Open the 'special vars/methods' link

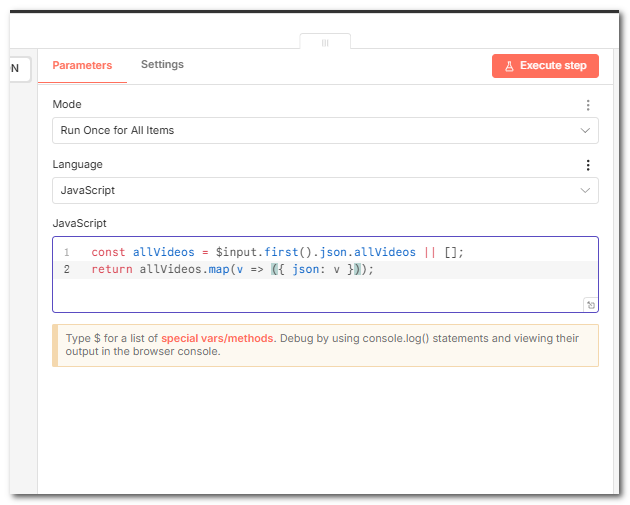[218, 339]
